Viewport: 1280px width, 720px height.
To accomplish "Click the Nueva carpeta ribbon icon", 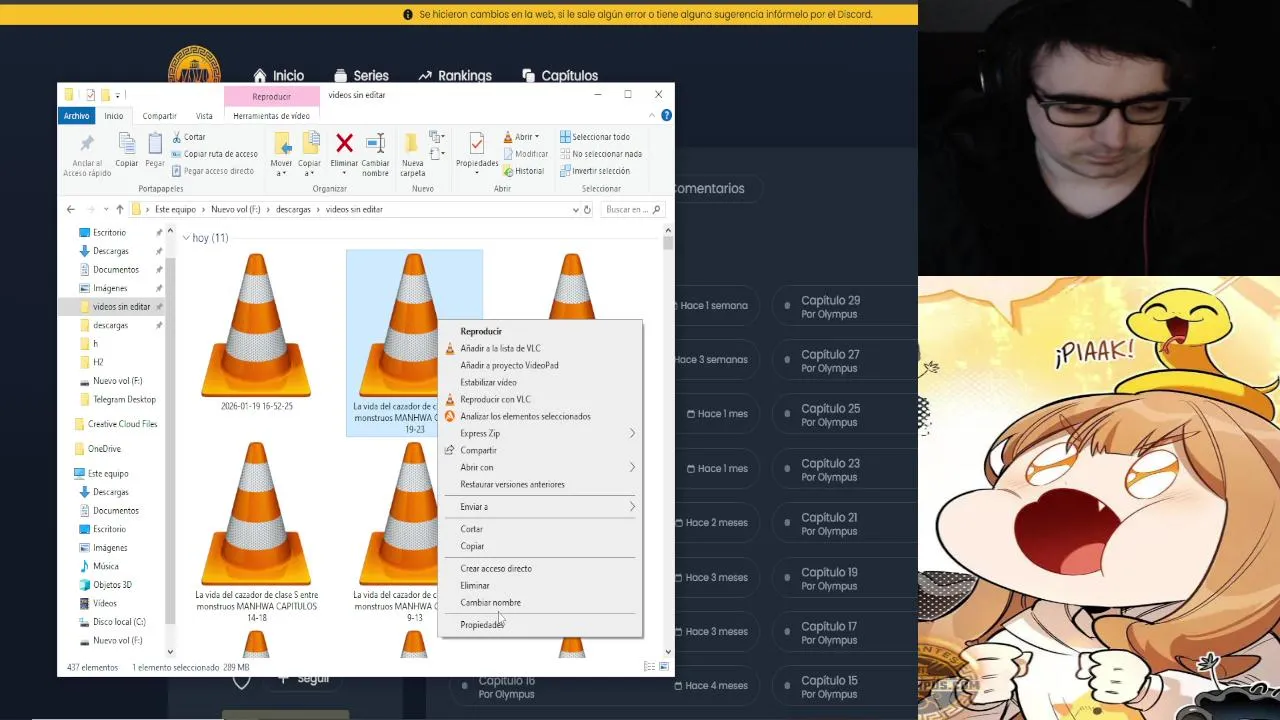I will point(412,154).
